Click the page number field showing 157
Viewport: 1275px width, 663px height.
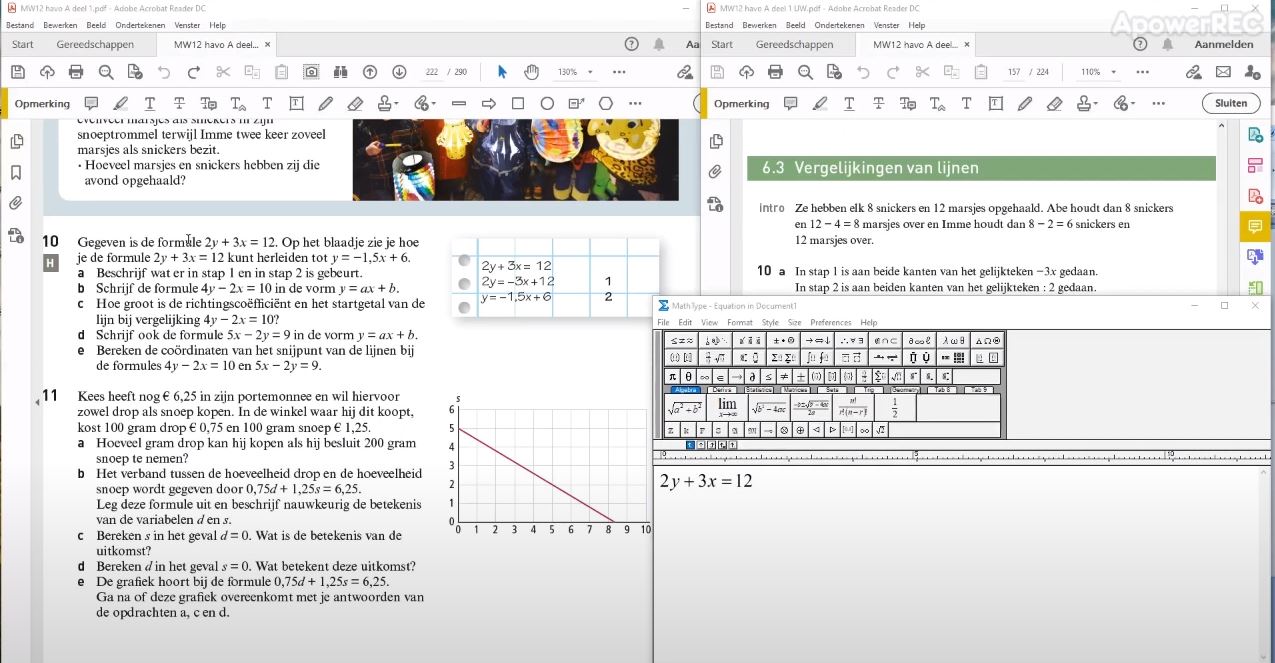click(x=1014, y=72)
